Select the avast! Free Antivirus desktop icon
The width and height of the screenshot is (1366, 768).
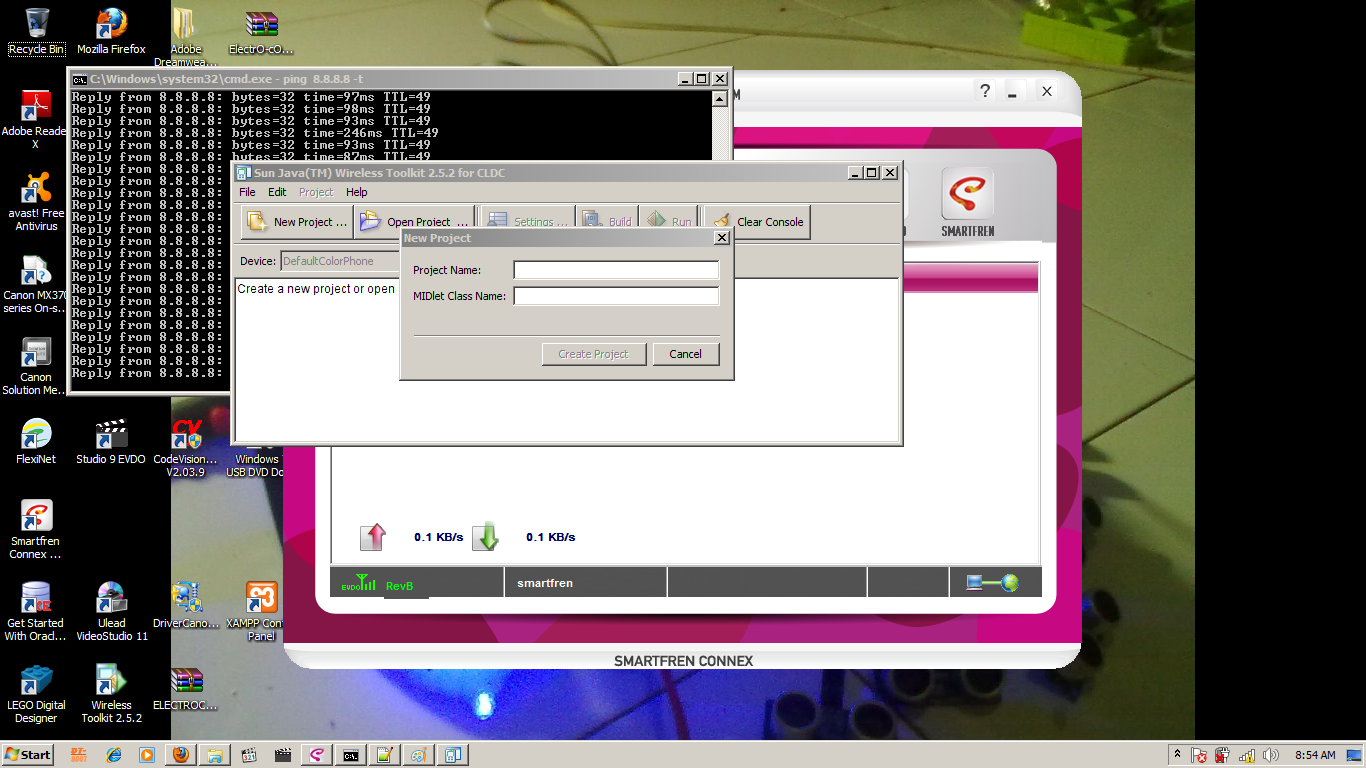[x=36, y=200]
